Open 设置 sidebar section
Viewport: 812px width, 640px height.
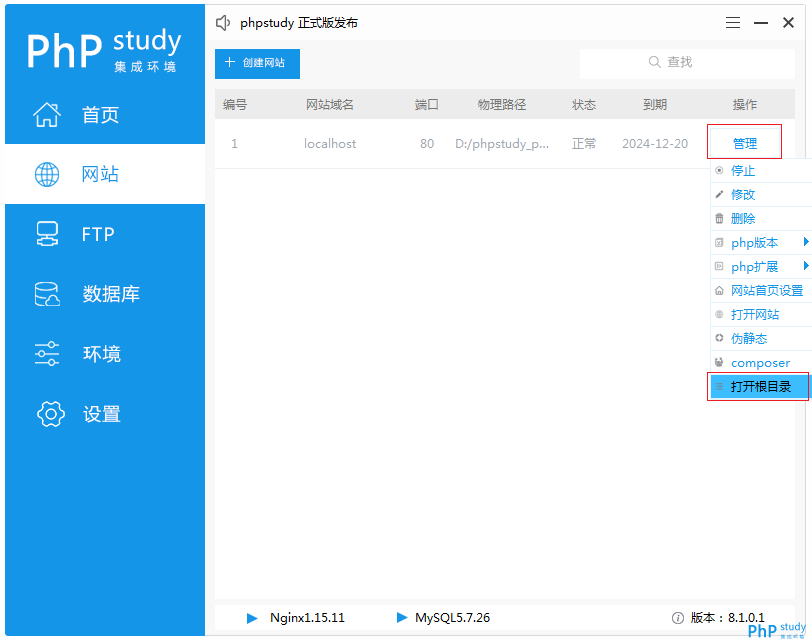coord(105,414)
